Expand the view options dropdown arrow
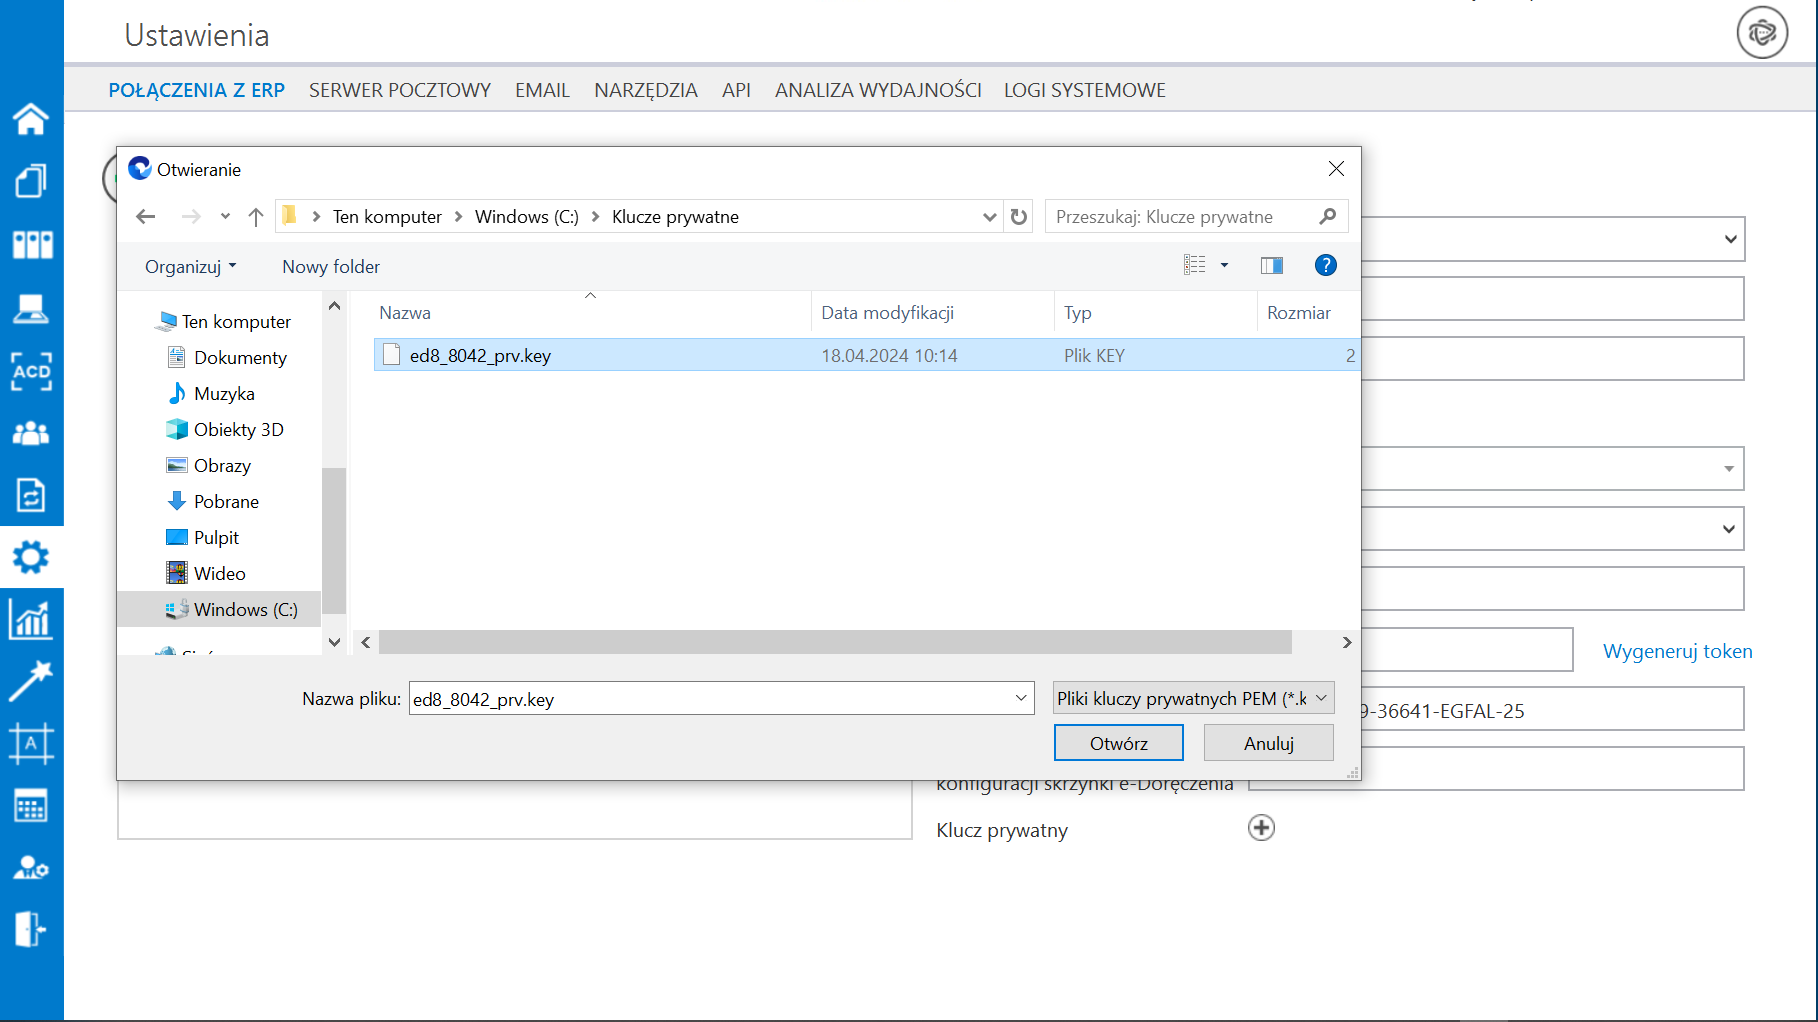Image resolution: width=1818 pixels, height=1022 pixels. [x=1224, y=266]
